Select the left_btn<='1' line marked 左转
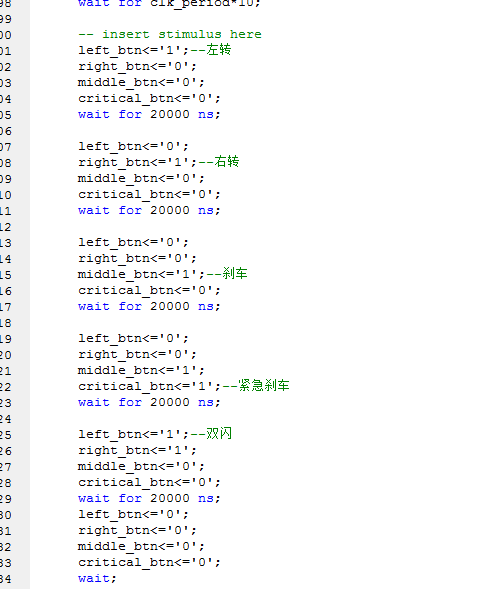The width and height of the screenshot is (499, 589). [x=154, y=50]
